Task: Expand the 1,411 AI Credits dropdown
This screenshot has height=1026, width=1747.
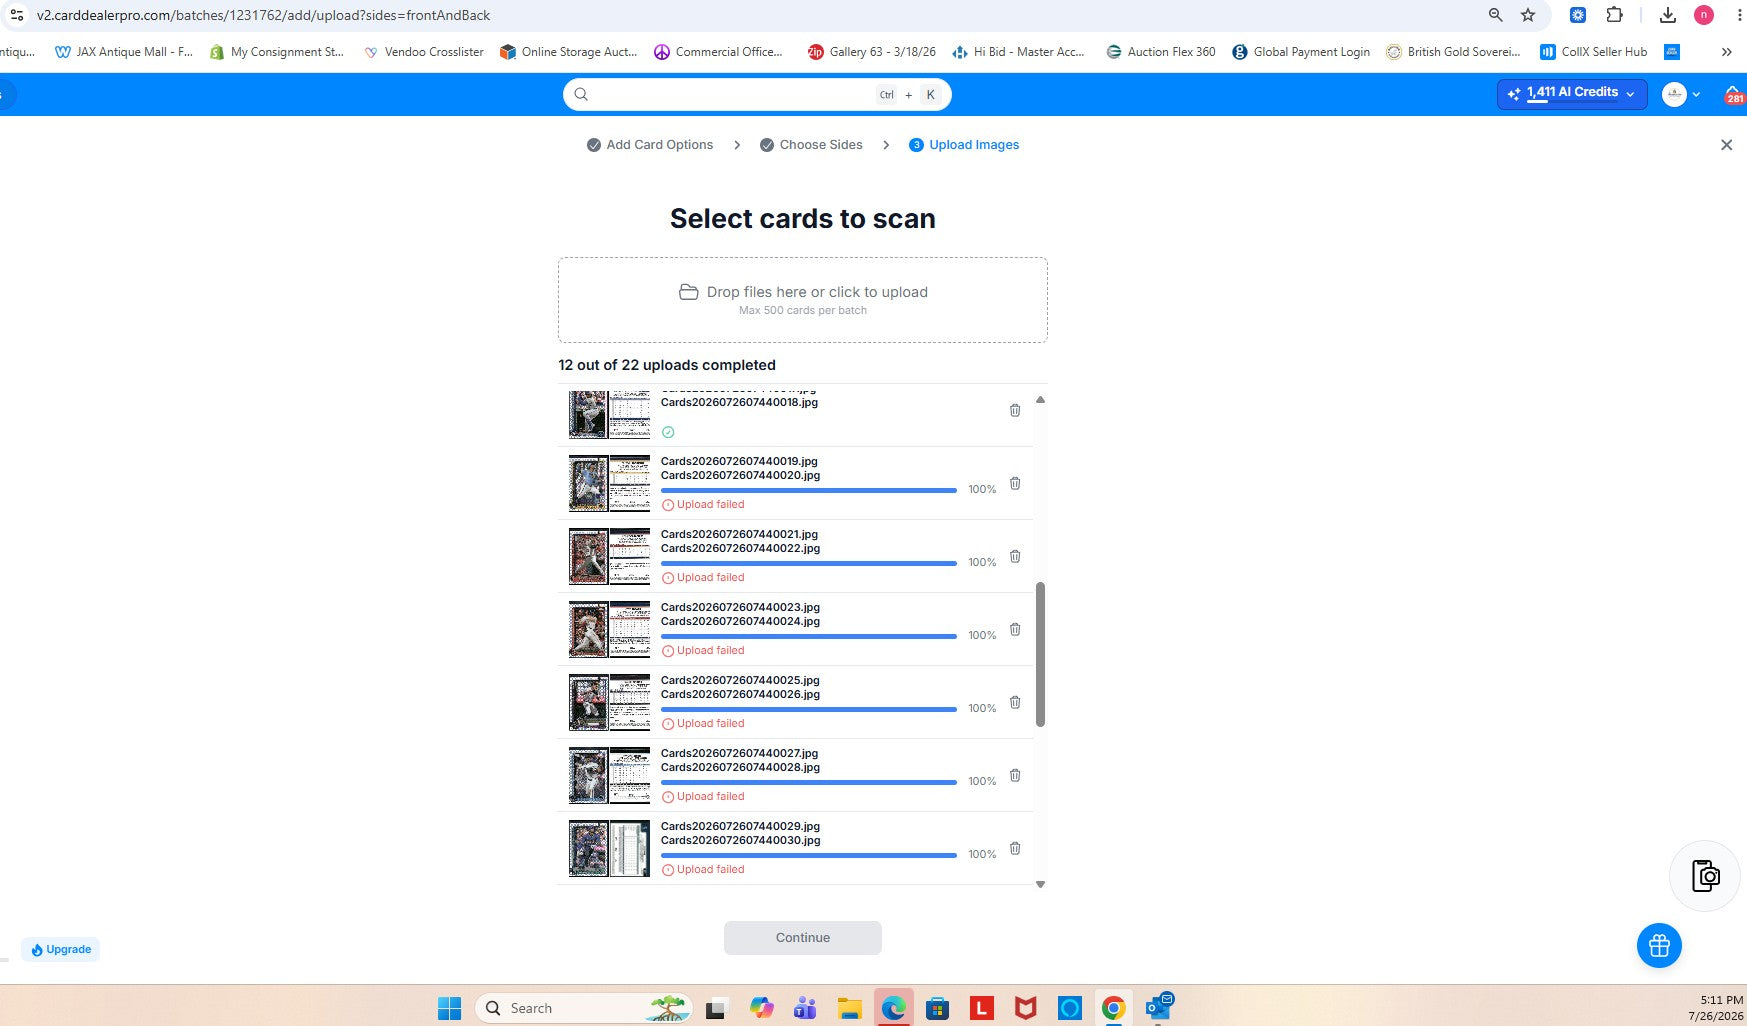Action: [1572, 94]
